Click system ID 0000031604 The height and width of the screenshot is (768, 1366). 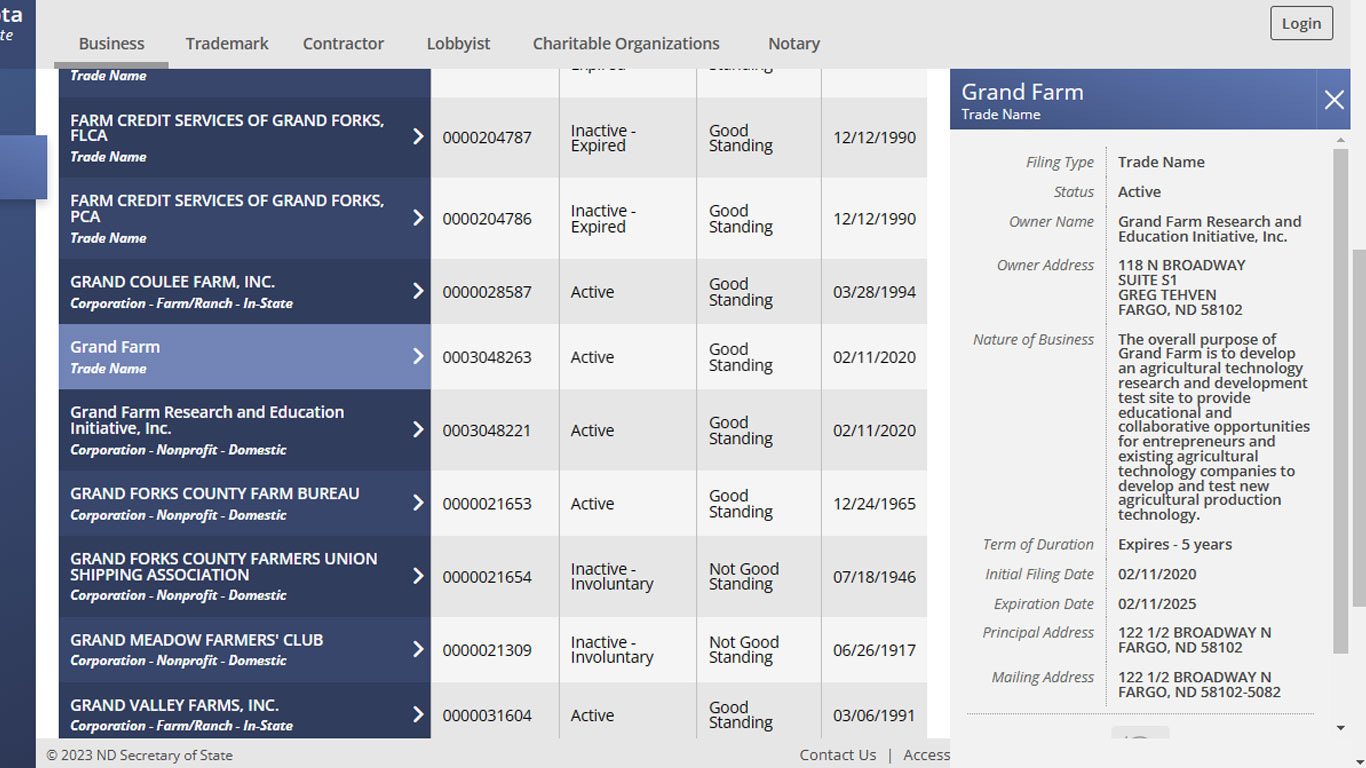(x=487, y=716)
